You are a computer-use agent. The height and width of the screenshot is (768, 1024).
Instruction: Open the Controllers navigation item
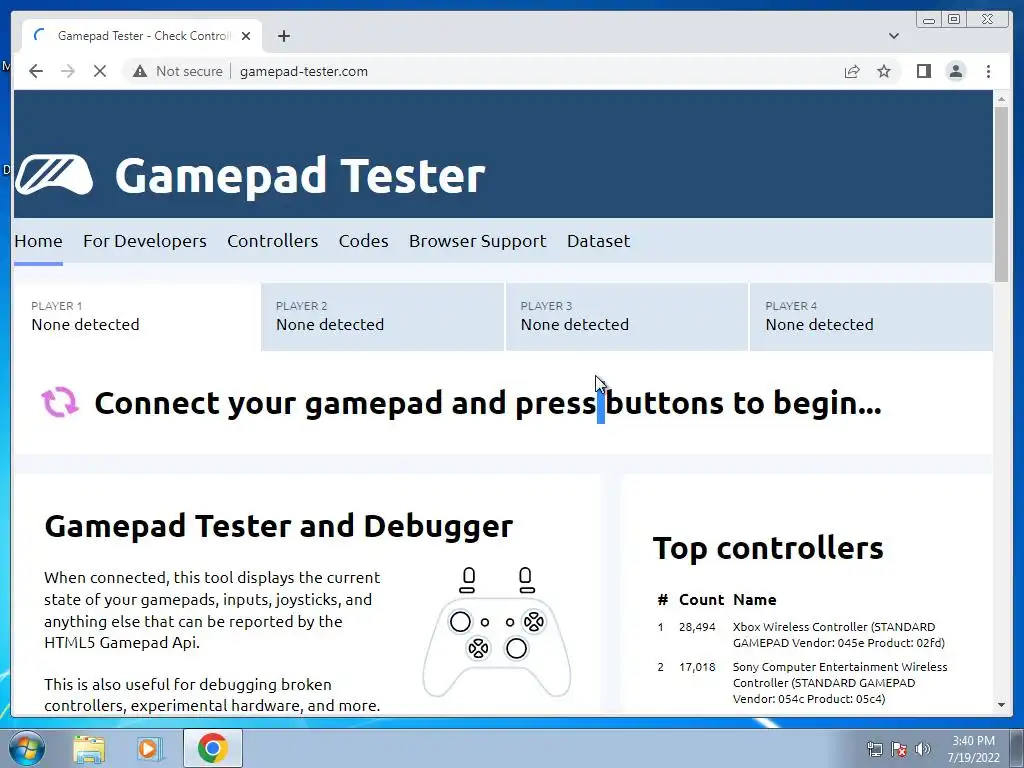tap(272, 241)
